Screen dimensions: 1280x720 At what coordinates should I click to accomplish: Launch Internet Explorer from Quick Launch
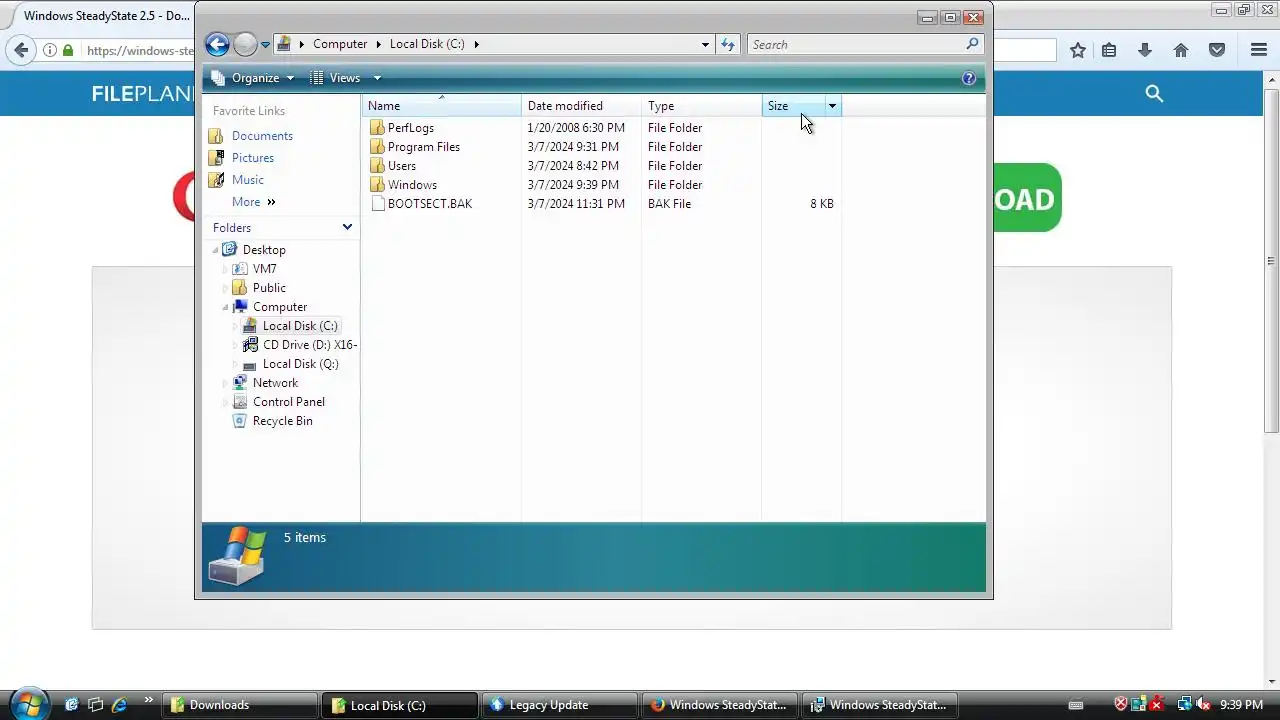click(119, 705)
